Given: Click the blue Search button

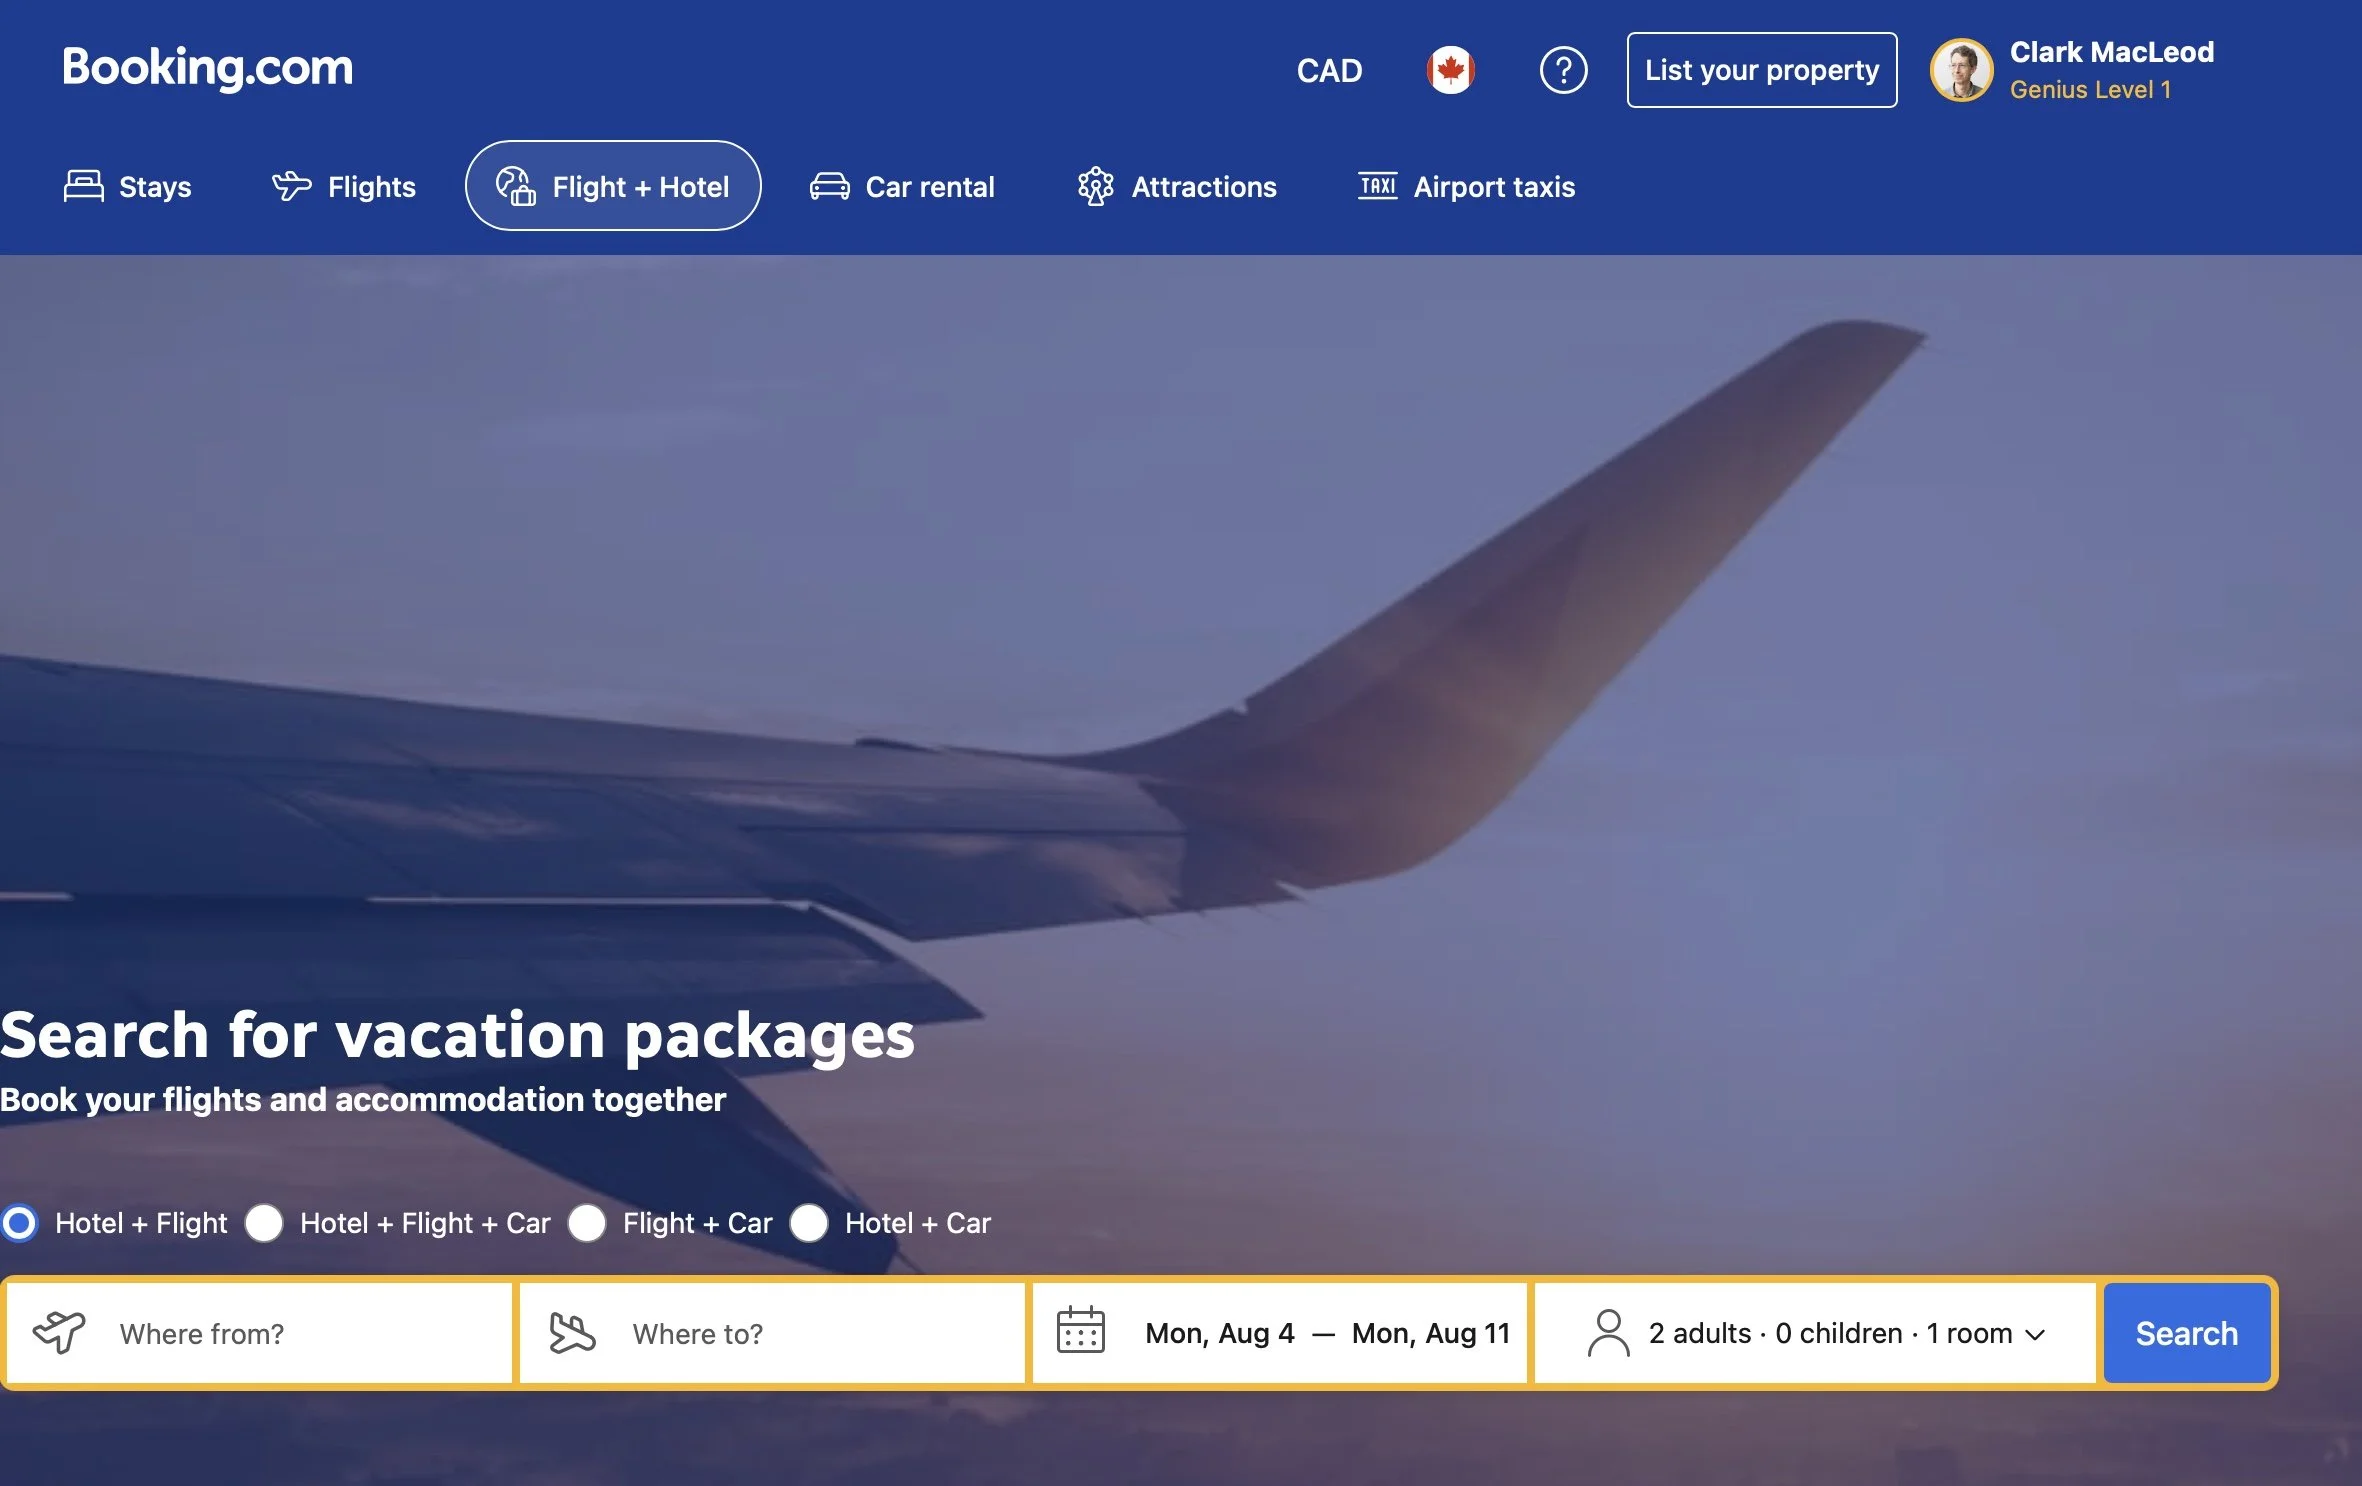Looking at the screenshot, I should pos(2187,1333).
